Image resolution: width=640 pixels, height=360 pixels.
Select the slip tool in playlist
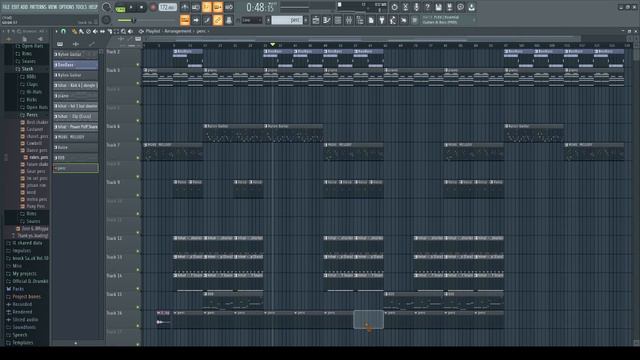pyautogui.click(x=102, y=31)
